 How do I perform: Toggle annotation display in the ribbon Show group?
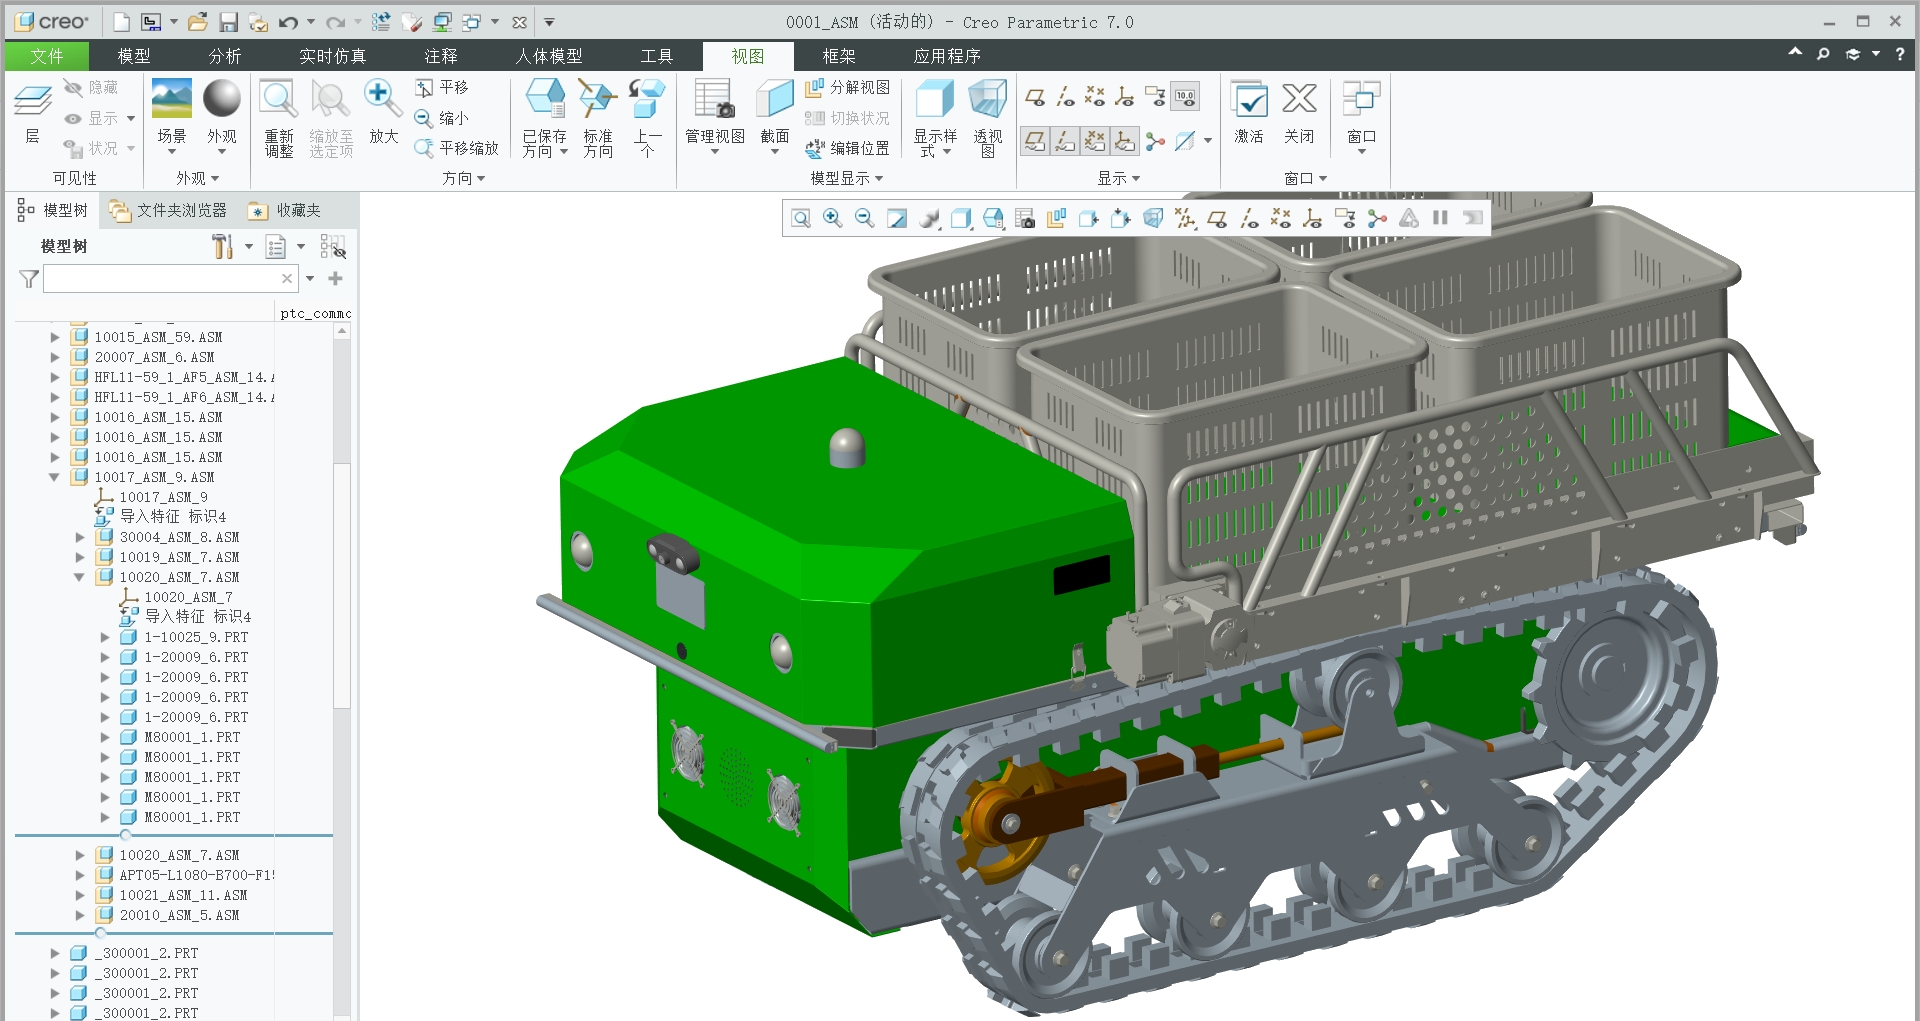(x=1155, y=97)
